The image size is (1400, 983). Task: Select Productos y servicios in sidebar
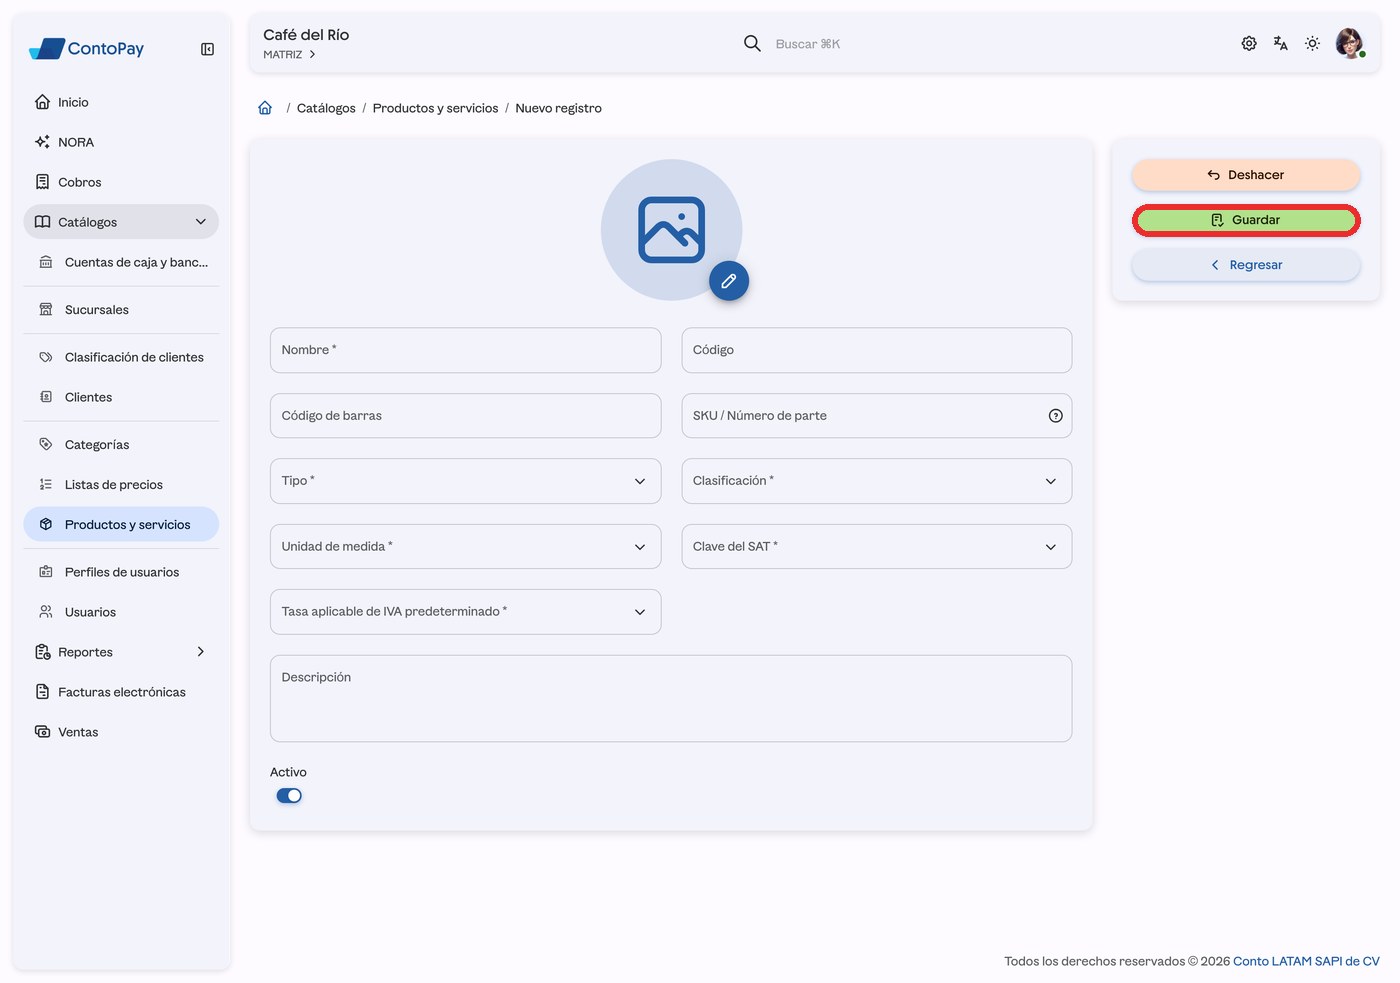(x=121, y=525)
